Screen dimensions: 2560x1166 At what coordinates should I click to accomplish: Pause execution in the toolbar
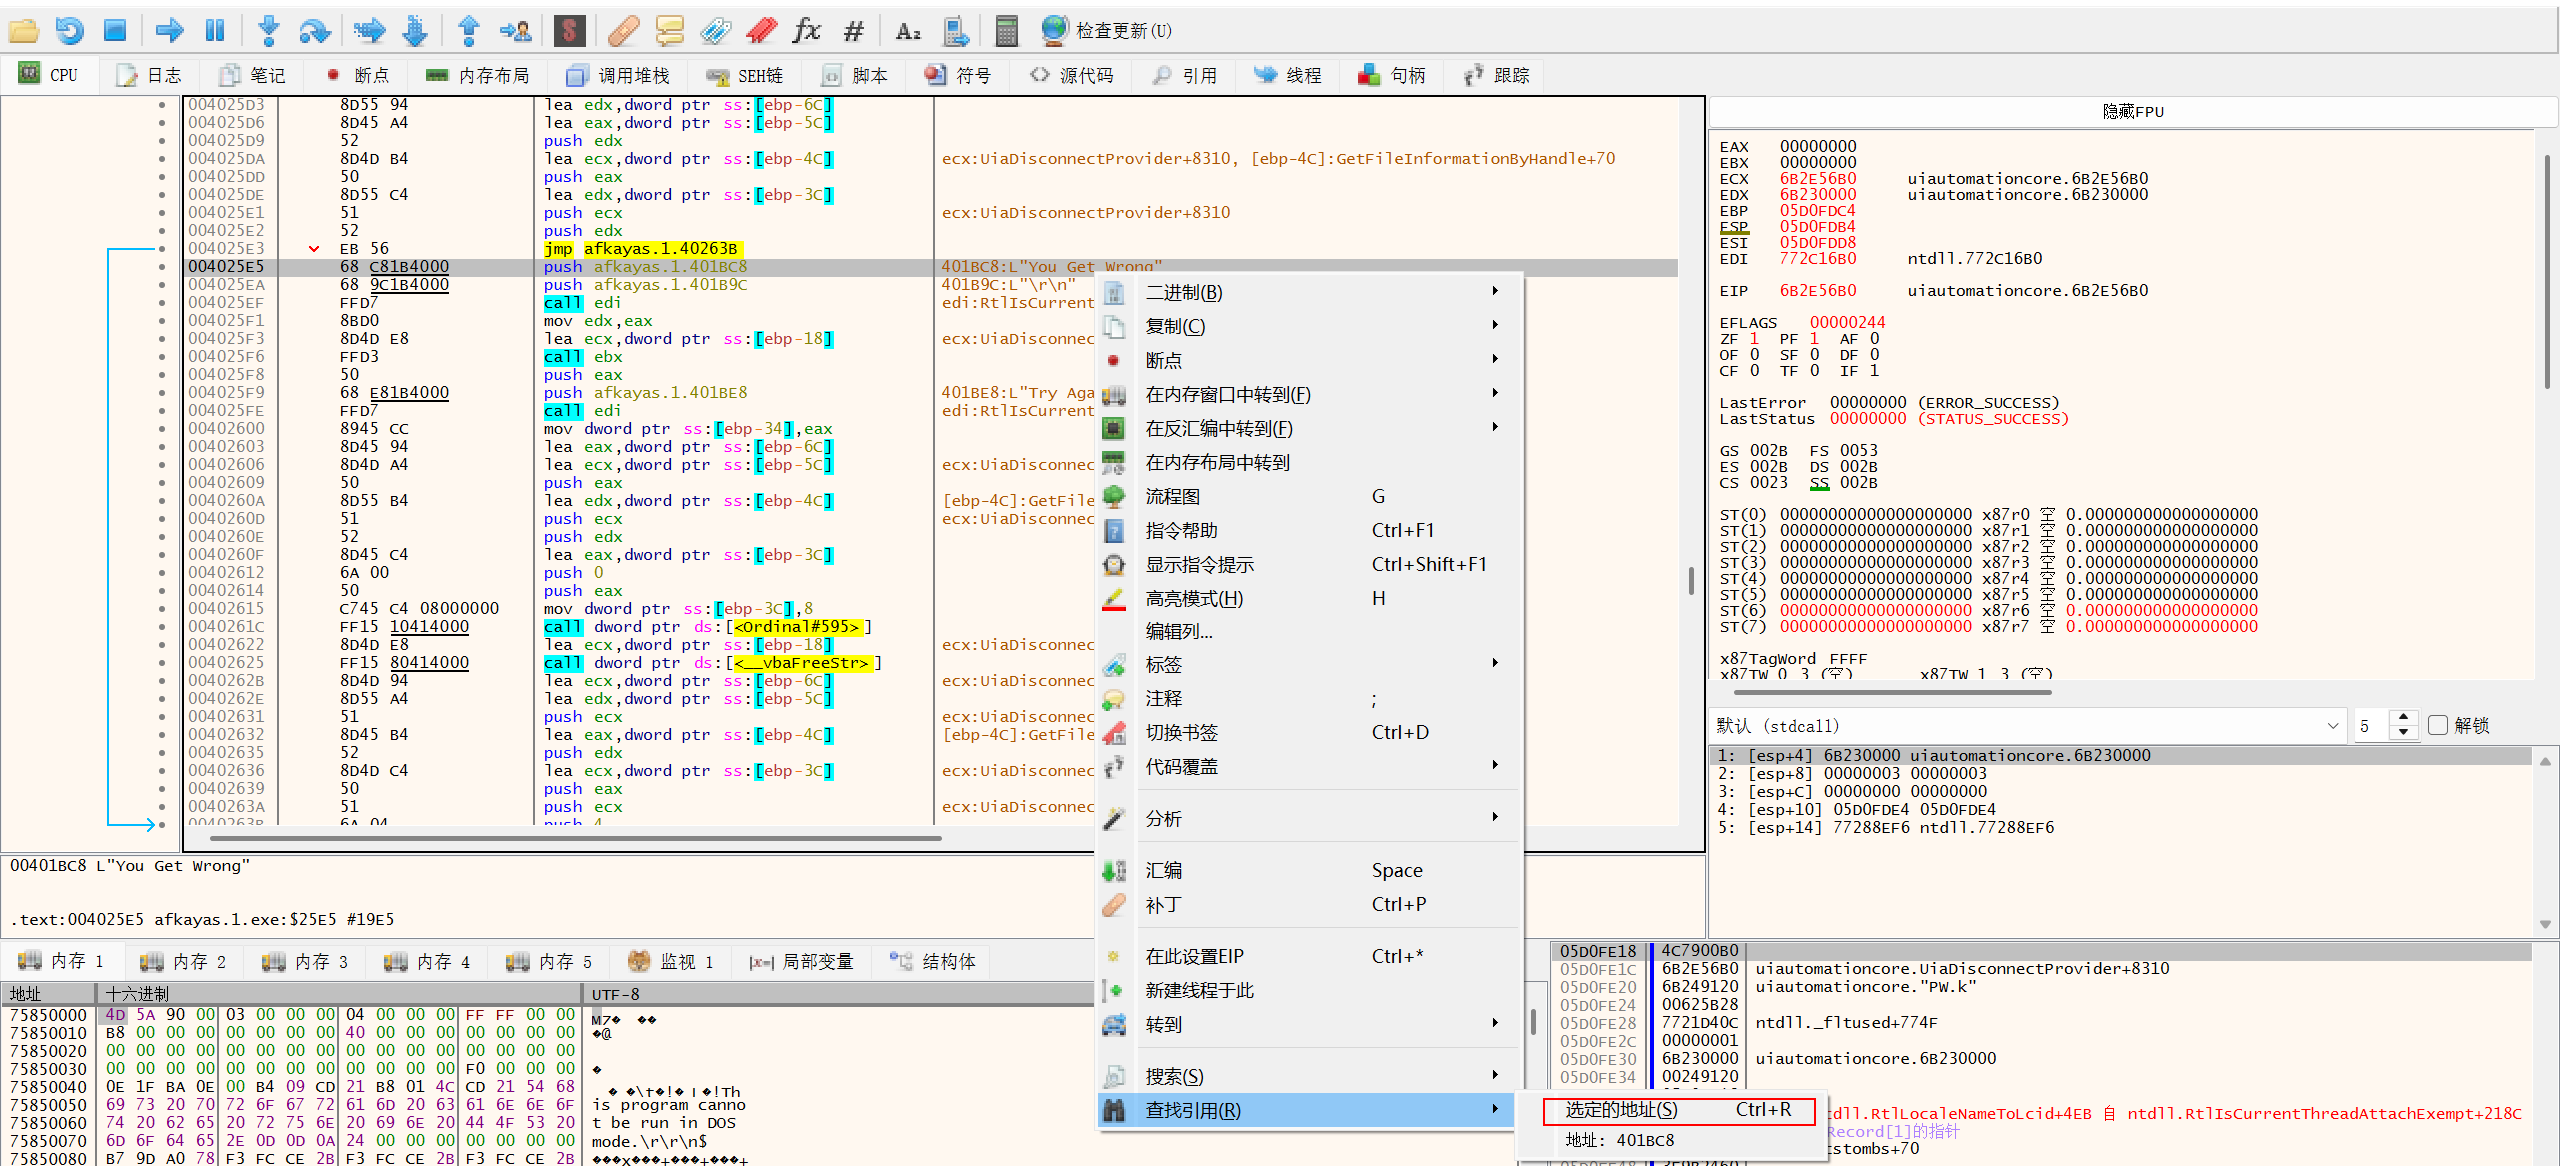pyautogui.click(x=215, y=31)
